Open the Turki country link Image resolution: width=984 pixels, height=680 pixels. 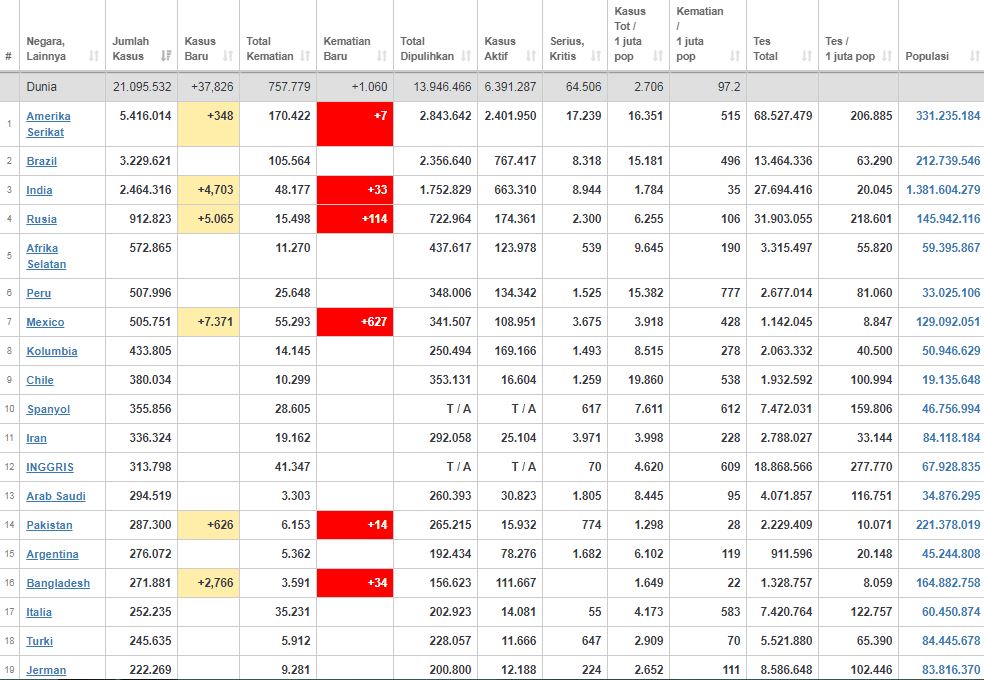pyautogui.click(x=40, y=640)
